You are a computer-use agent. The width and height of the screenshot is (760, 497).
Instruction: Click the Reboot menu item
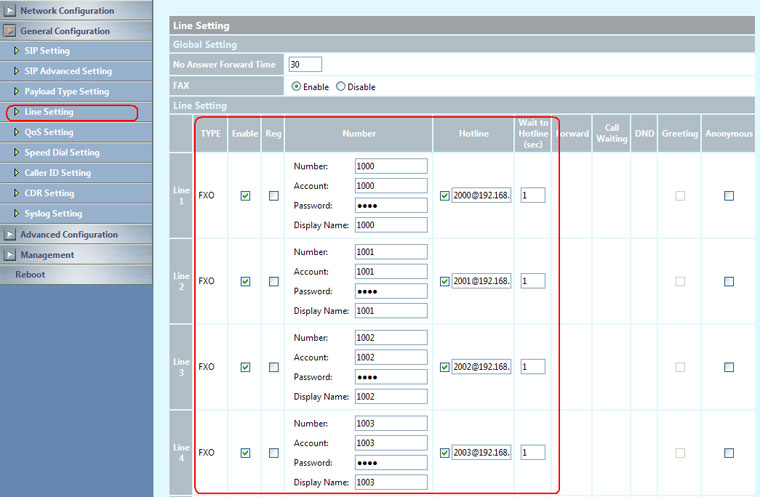pyautogui.click(x=30, y=275)
